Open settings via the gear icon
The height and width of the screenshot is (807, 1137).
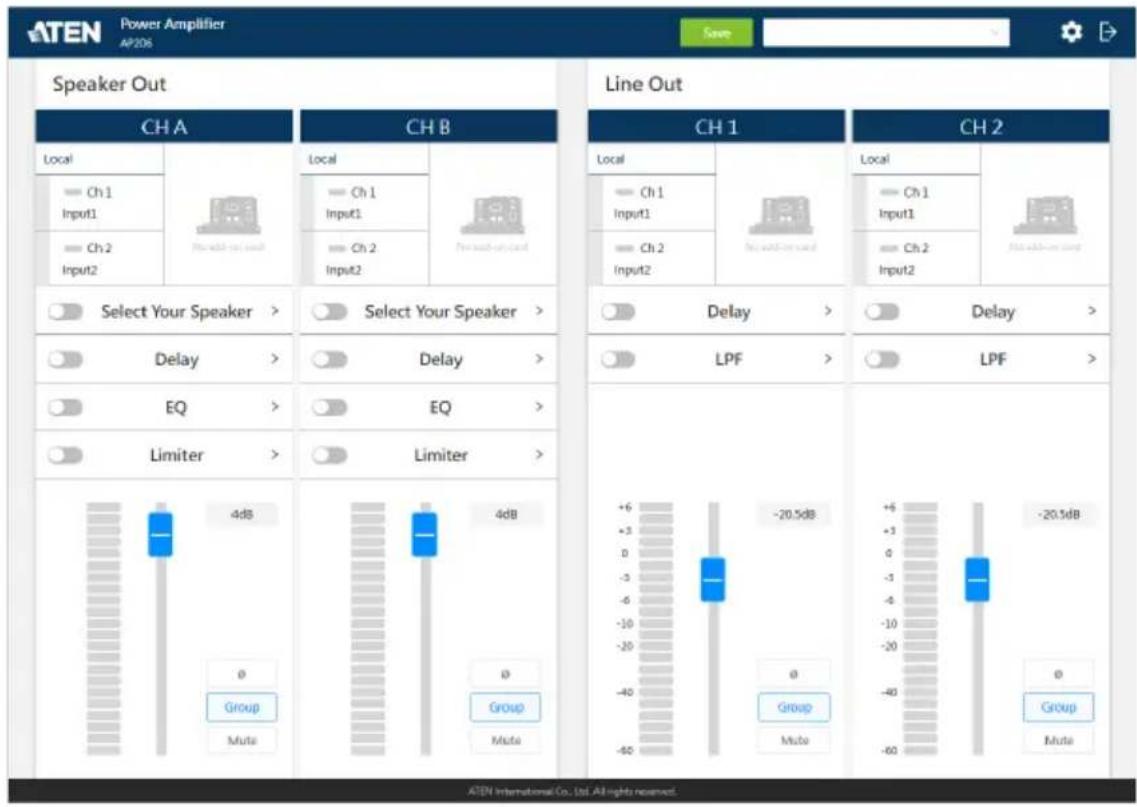[x=1071, y=32]
